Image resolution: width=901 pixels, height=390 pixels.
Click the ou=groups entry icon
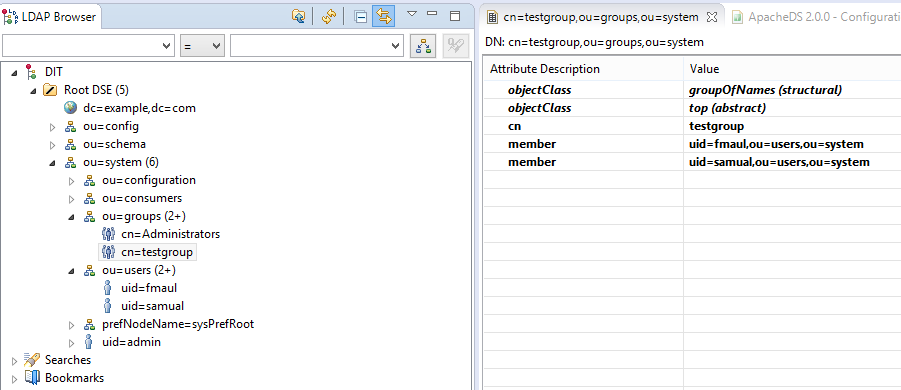[89, 217]
